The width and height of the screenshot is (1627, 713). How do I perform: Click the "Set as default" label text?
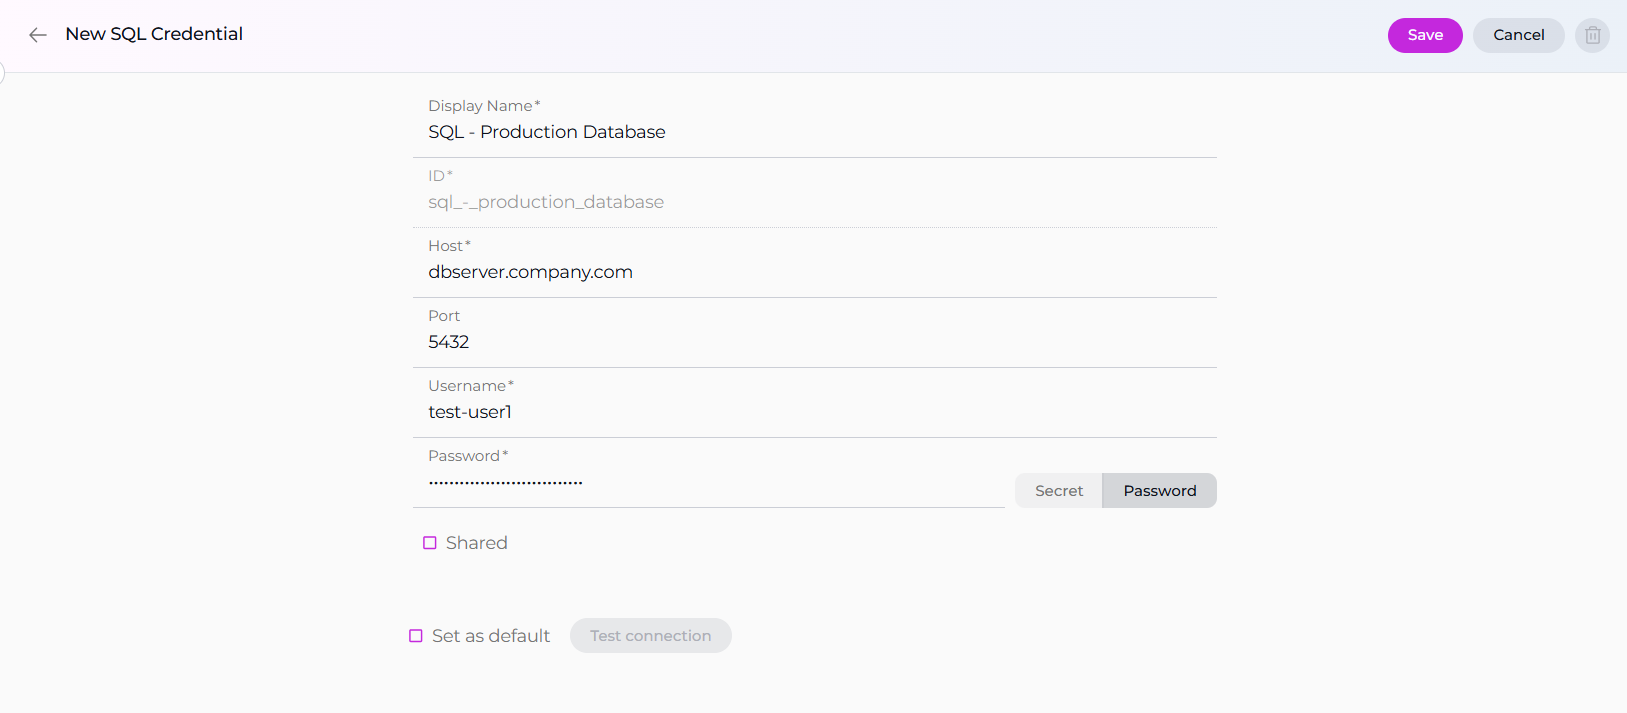491,636
